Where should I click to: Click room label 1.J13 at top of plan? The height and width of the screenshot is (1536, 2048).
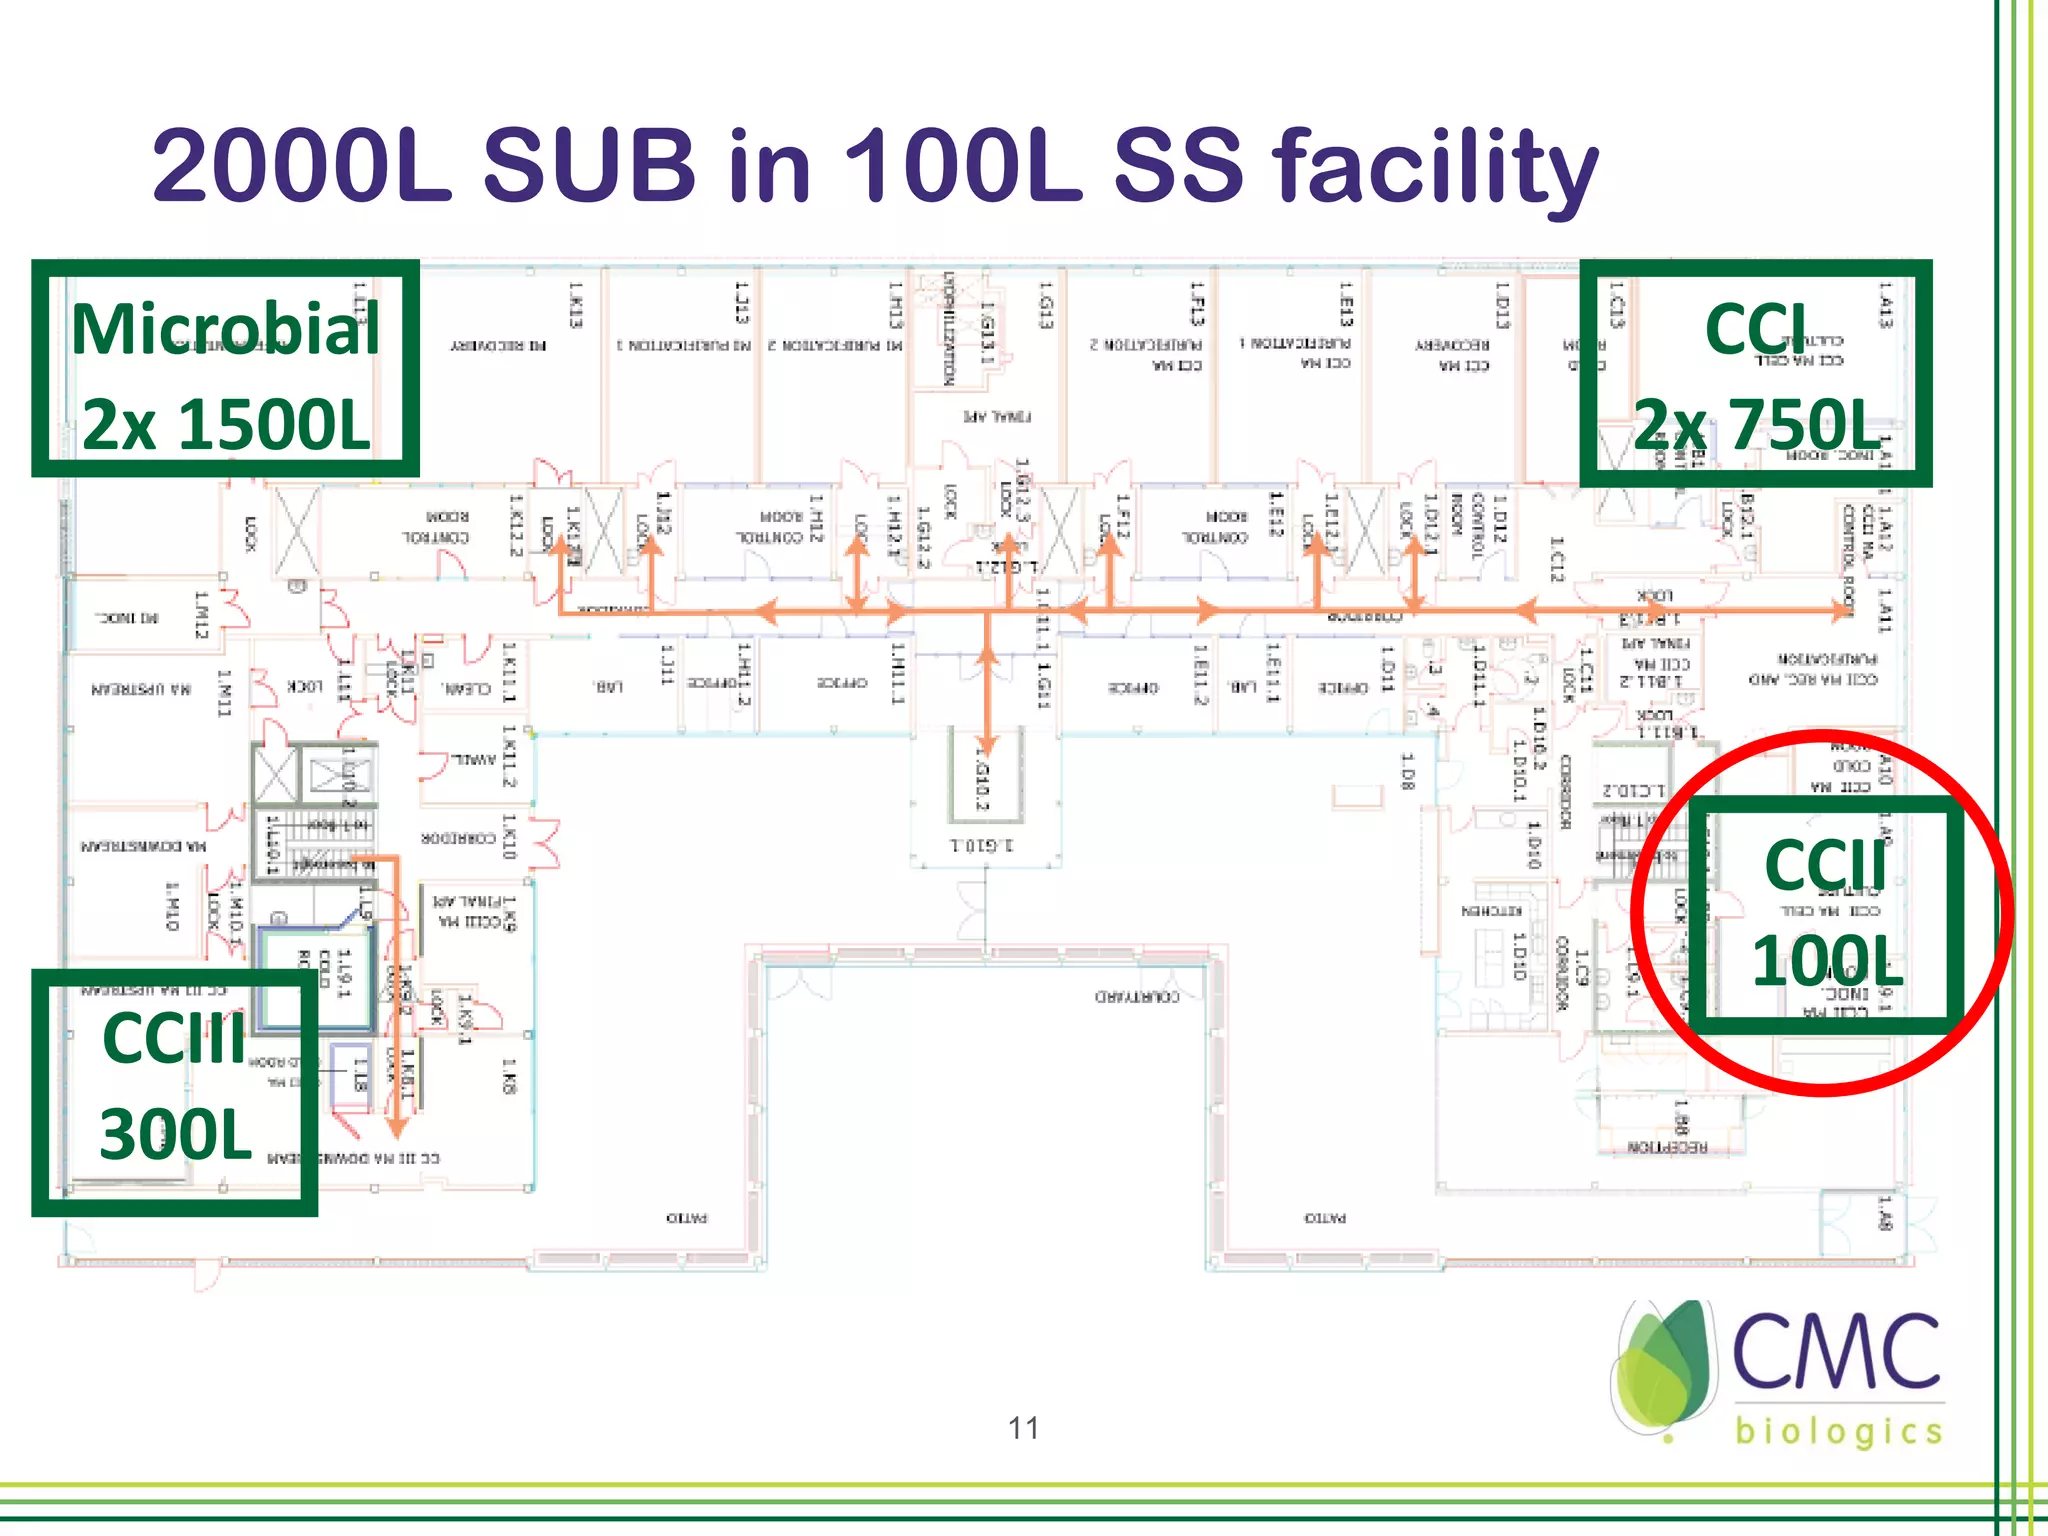pos(741,303)
